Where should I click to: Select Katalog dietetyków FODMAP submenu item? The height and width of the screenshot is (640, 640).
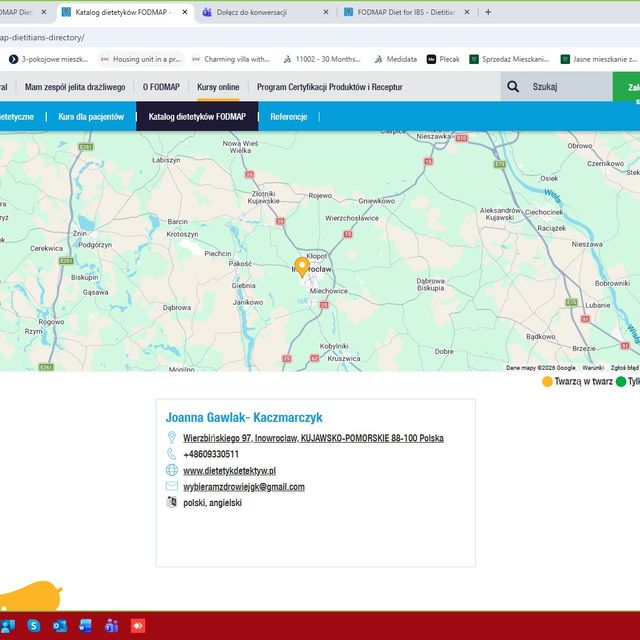197,117
